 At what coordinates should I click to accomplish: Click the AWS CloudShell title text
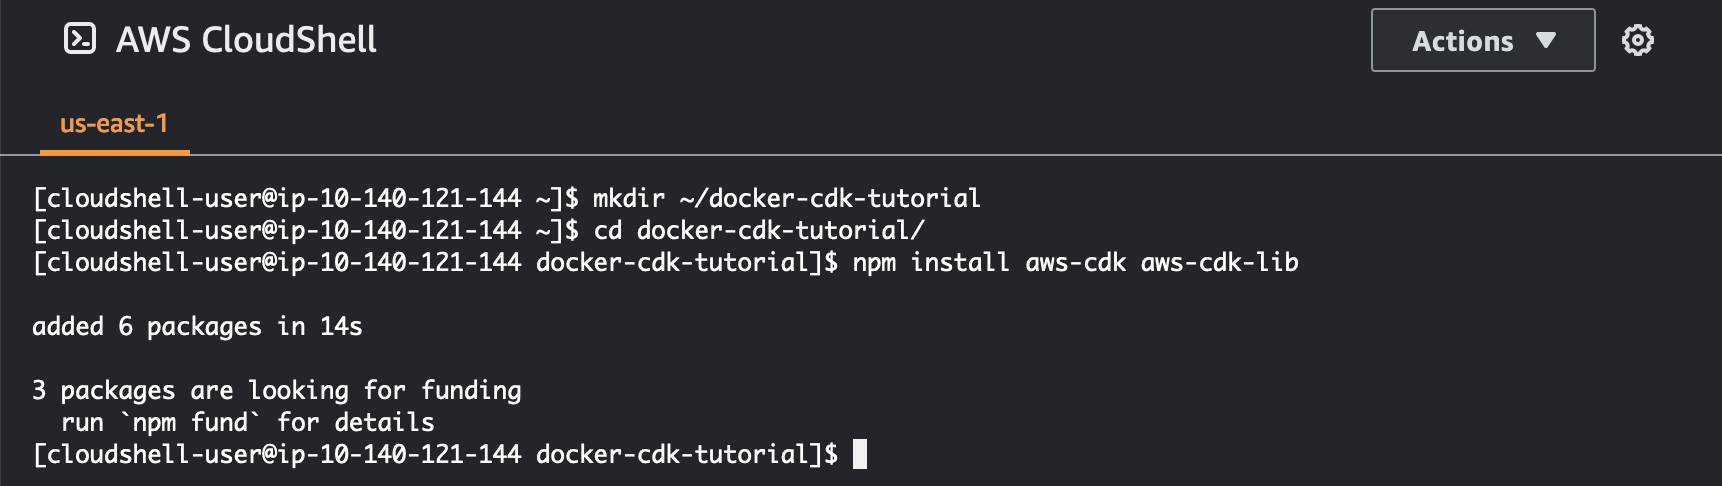(x=246, y=40)
